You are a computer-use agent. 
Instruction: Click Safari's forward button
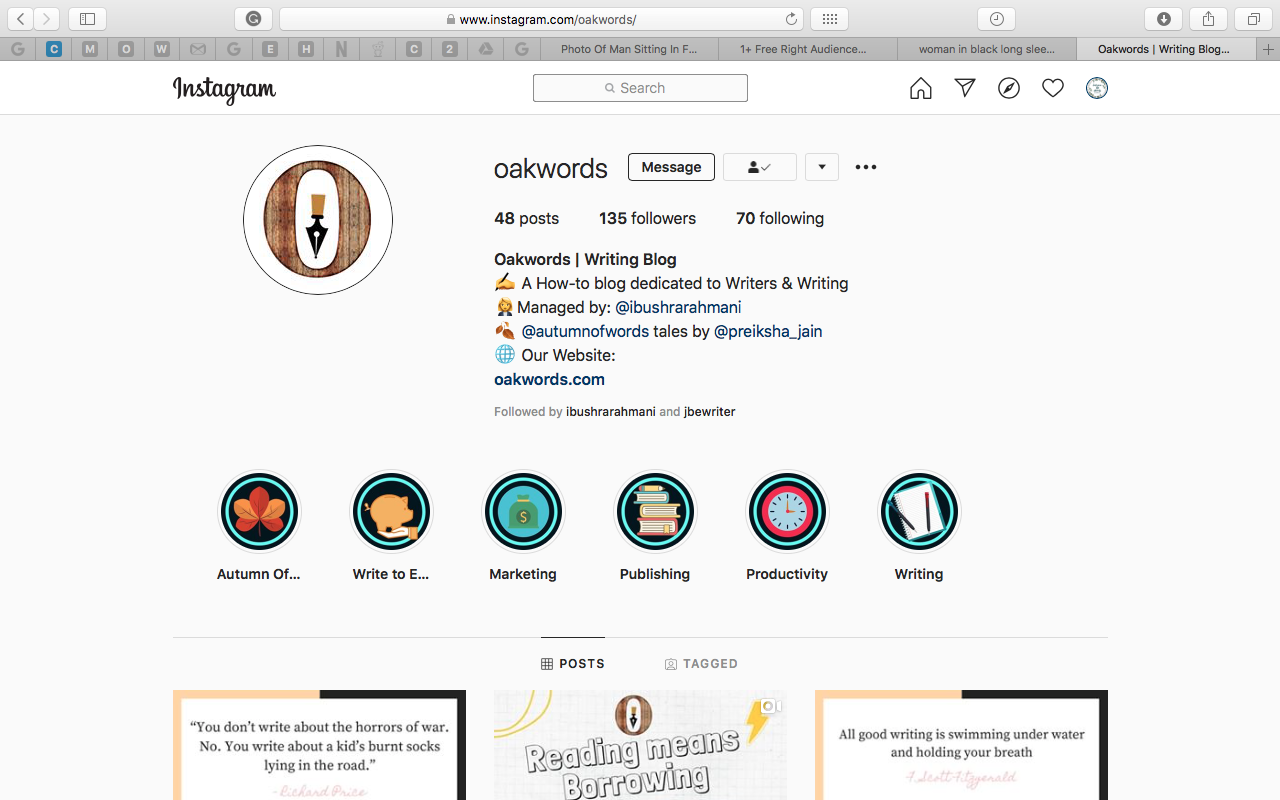click(47, 19)
